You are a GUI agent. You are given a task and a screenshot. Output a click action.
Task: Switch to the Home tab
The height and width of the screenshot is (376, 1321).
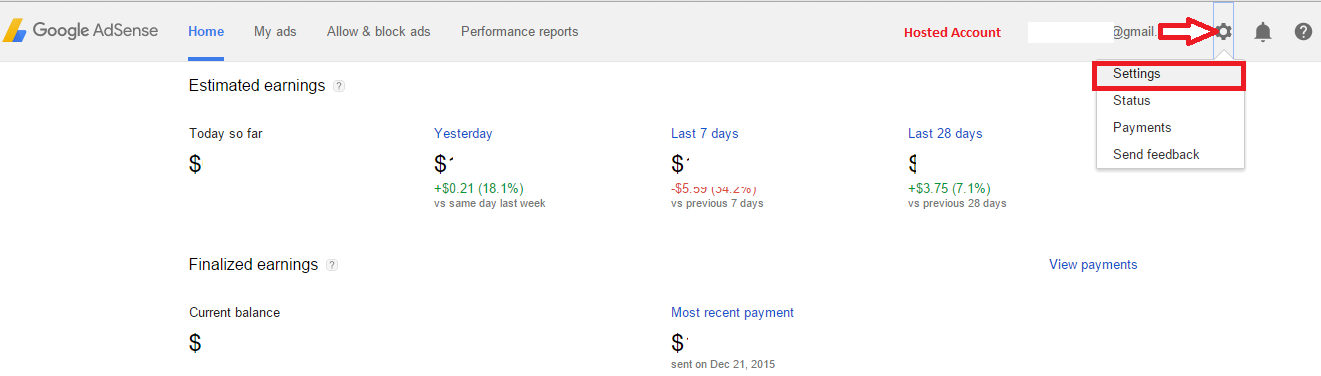point(206,31)
